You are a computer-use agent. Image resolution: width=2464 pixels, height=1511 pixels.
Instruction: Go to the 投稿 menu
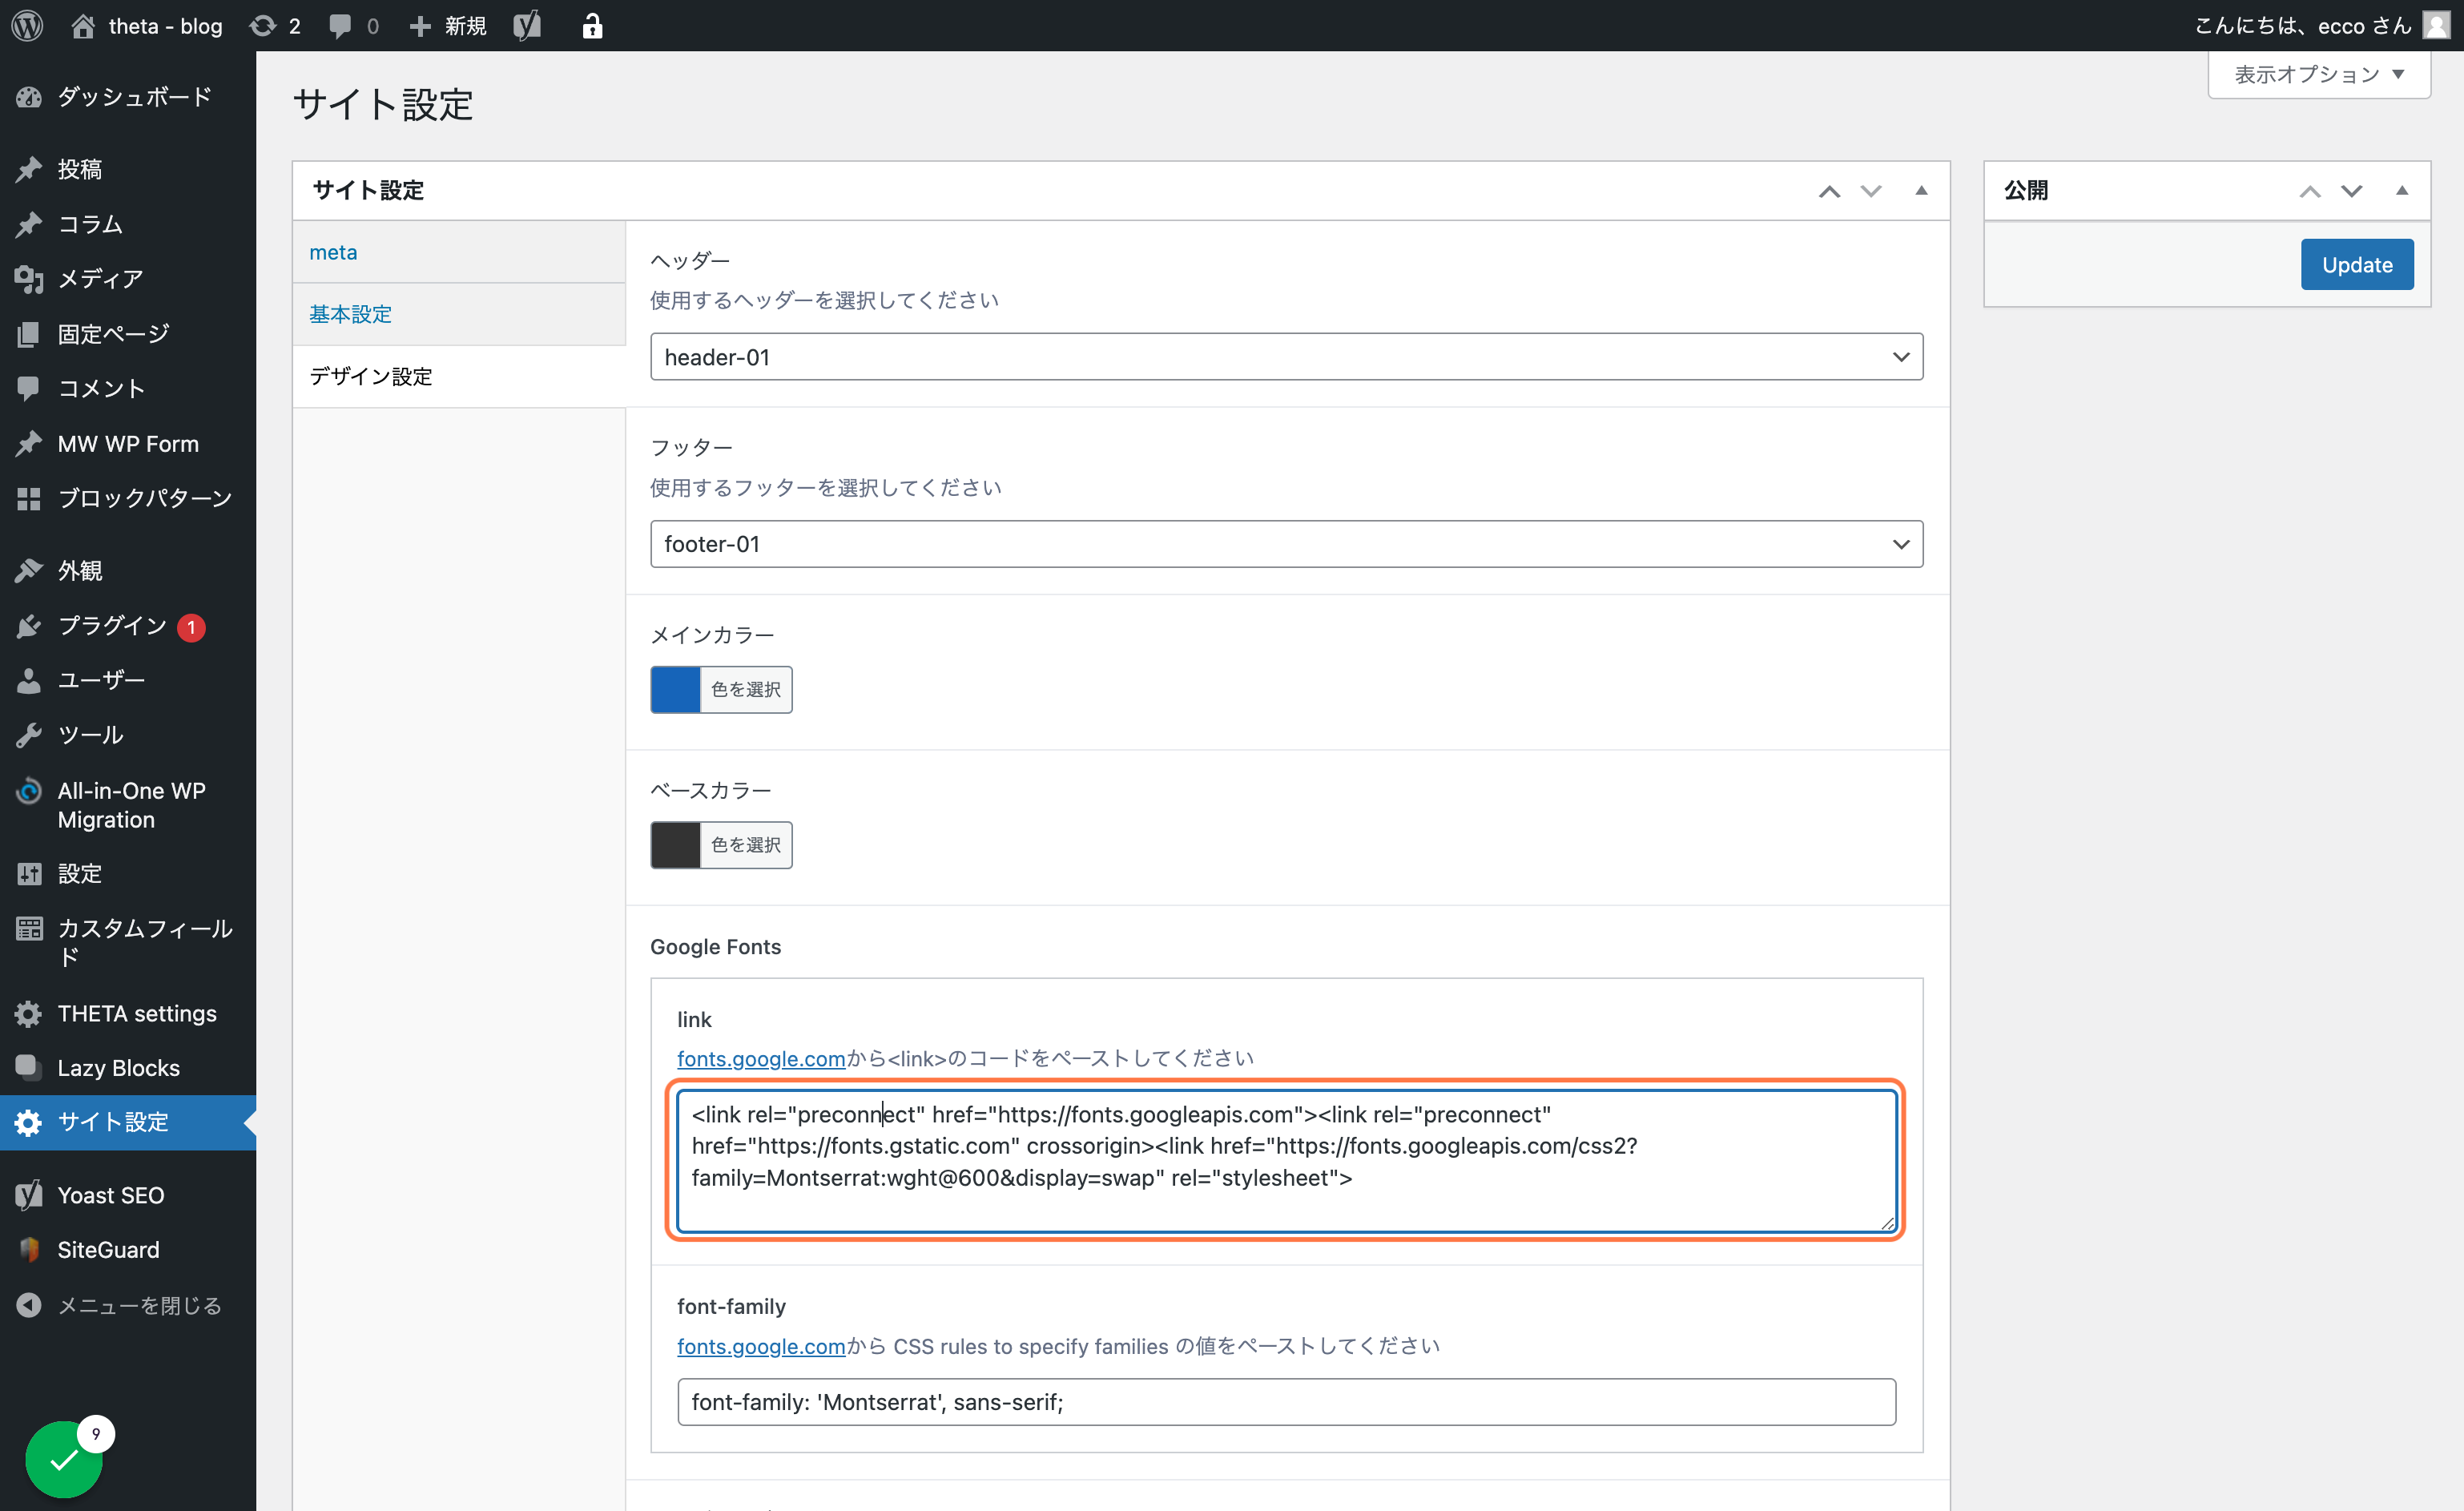pyautogui.click(x=128, y=169)
